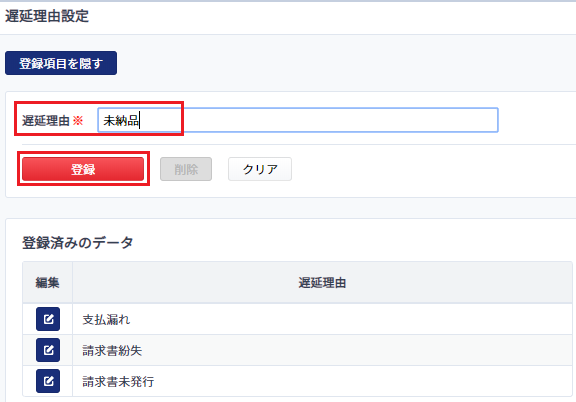This screenshot has width=576, height=402.
Task: Click edit icon for 請求書未発行 row
Action: pyautogui.click(x=48, y=381)
